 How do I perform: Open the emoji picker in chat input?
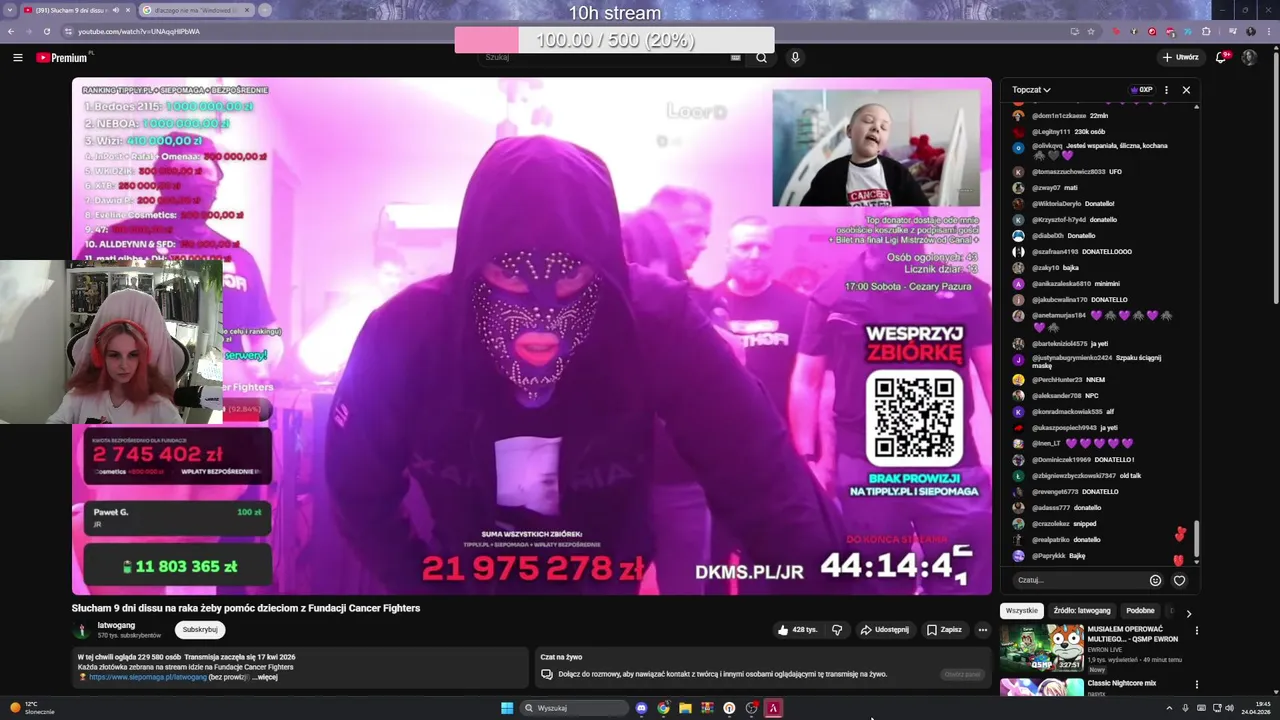(x=1156, y=580)
